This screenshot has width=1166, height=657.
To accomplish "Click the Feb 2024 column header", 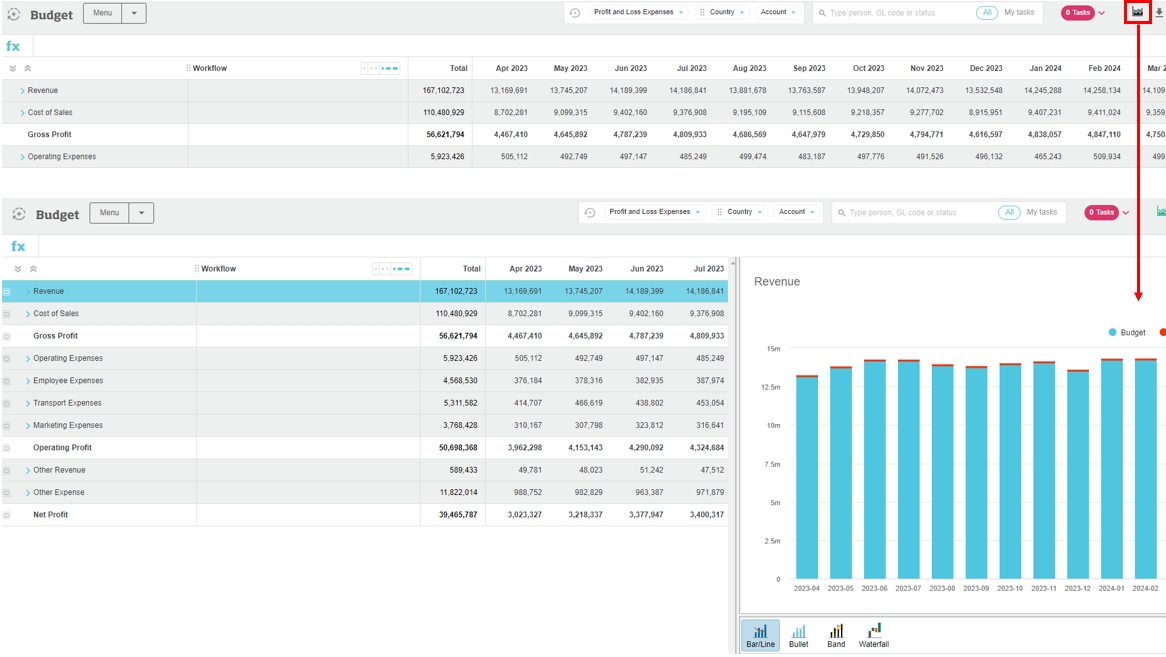I will pyautogui.click(x=1104, y=68).
